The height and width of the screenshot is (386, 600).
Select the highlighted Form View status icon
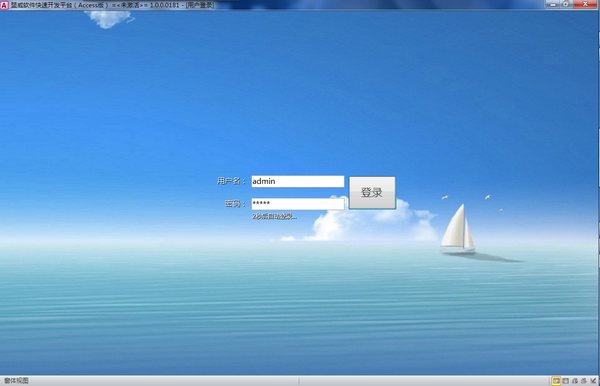556,381
